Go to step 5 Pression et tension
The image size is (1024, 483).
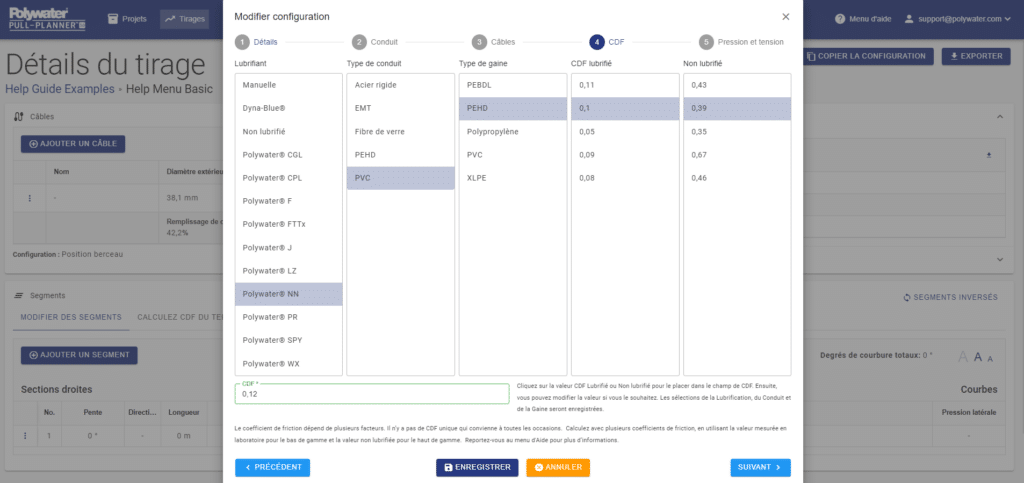pyautogui.click(x=741, y=42)
